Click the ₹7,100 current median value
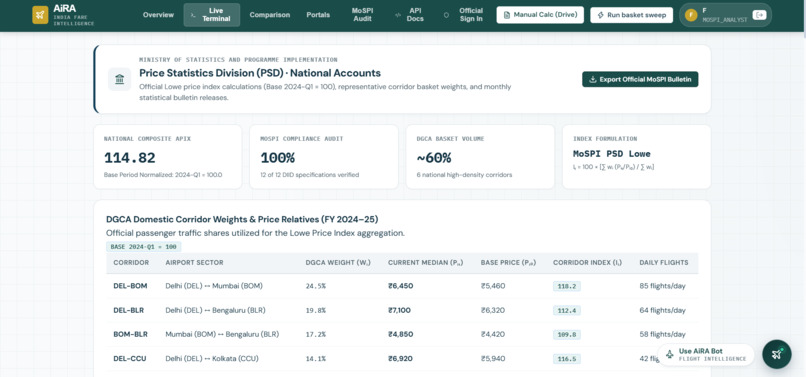806x377 pixels. point(399,310)
